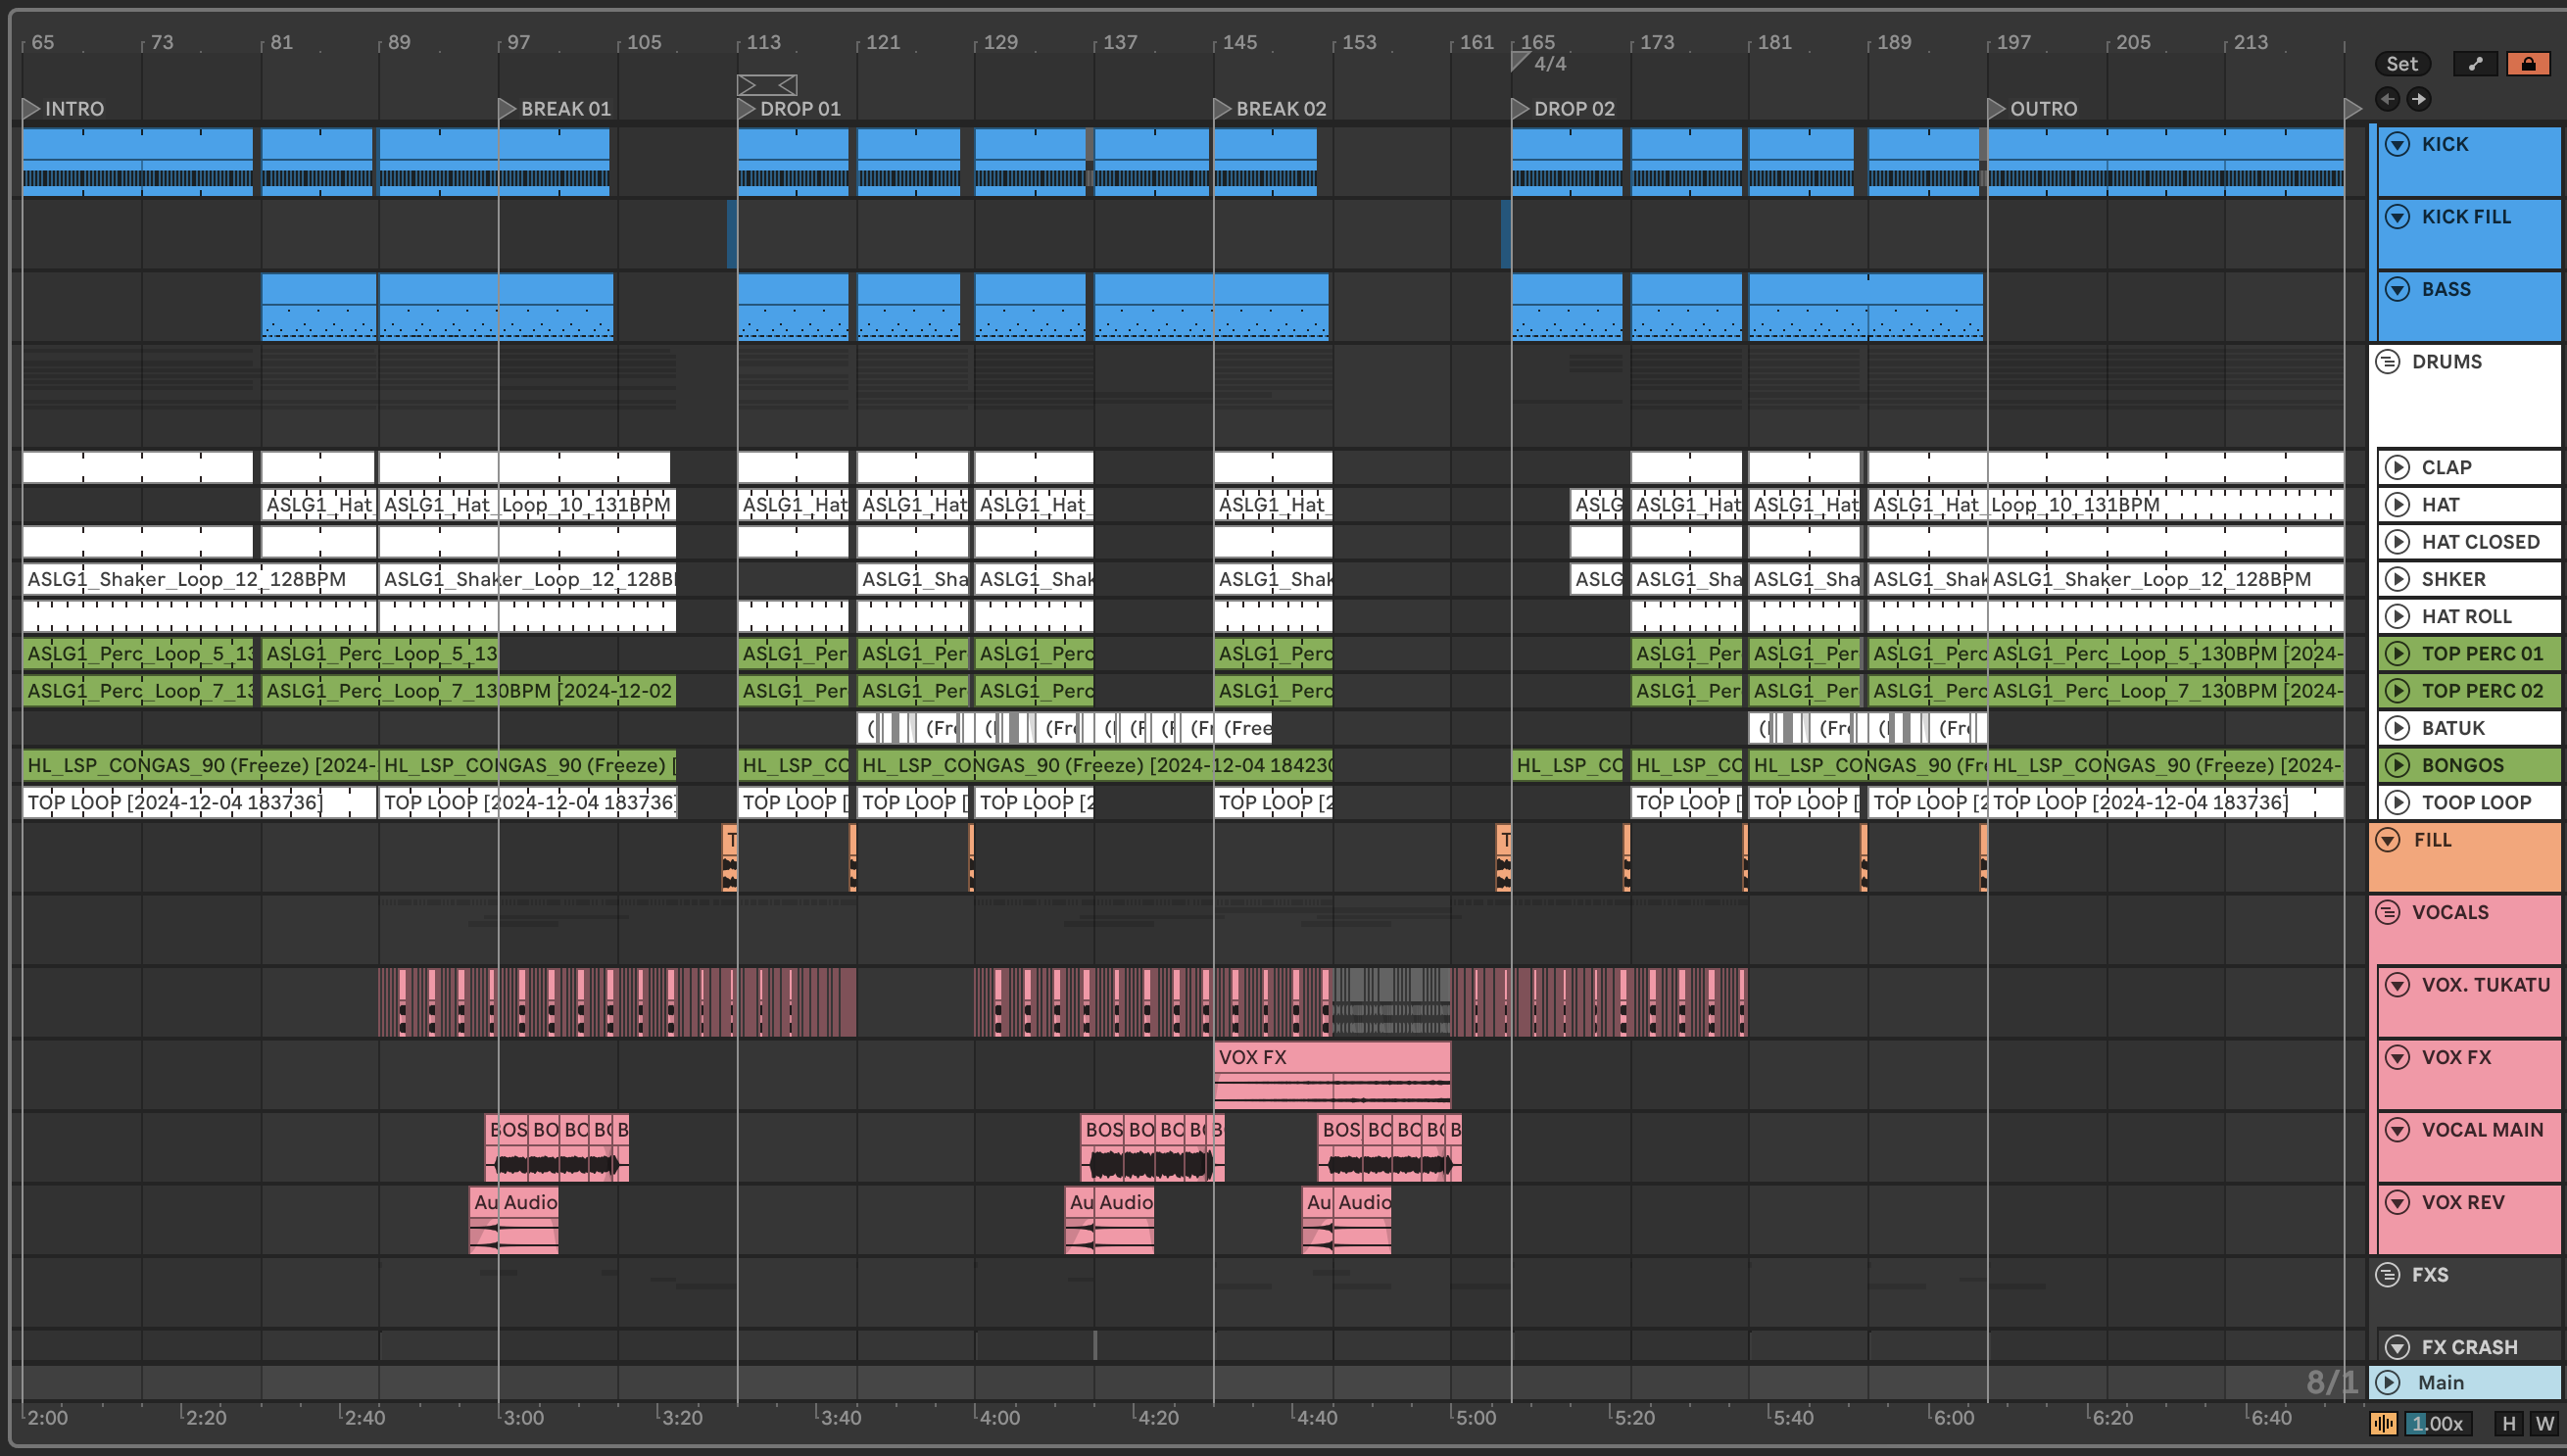Select ASLG1_Hat_Loop_10_131BPM clip near bar 89
This screenshot has width=2567, height=1456.
527,505
